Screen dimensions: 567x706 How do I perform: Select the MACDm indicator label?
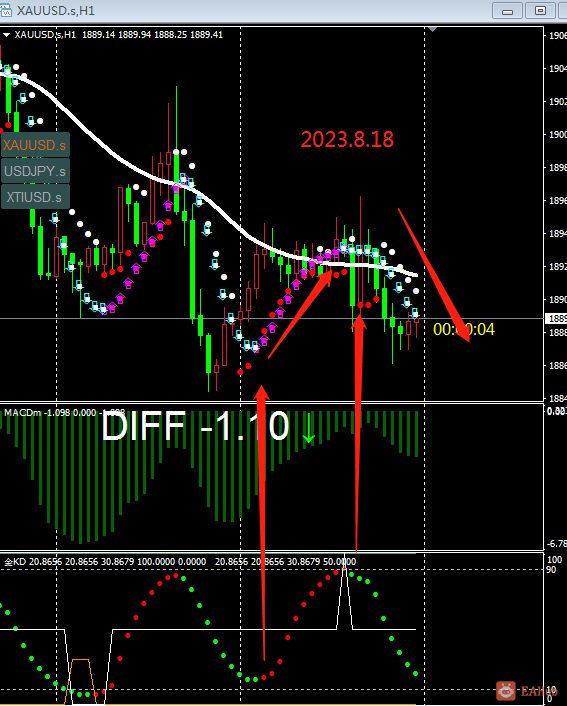(x=23, y=412)
